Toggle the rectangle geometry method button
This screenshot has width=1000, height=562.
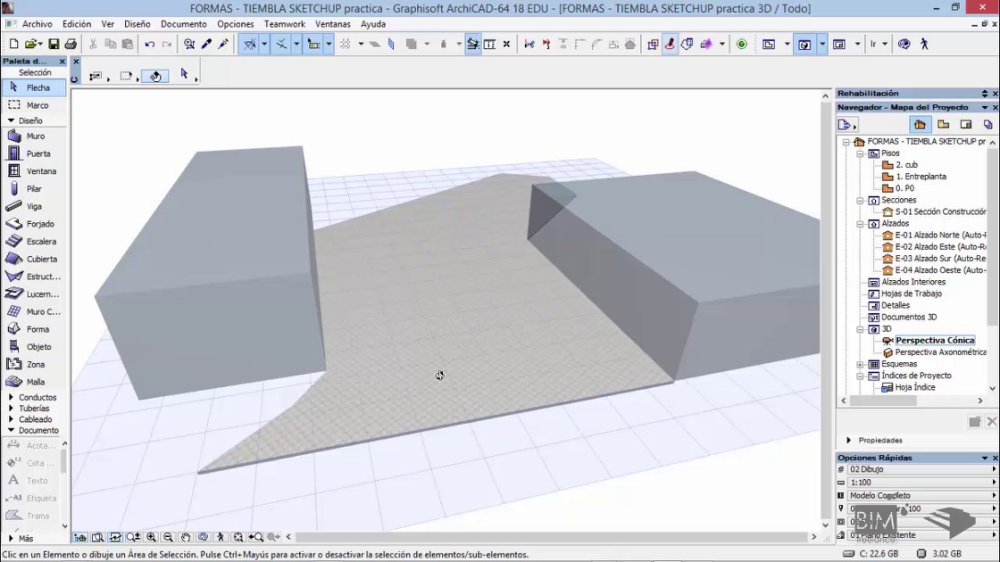(126, 76)
